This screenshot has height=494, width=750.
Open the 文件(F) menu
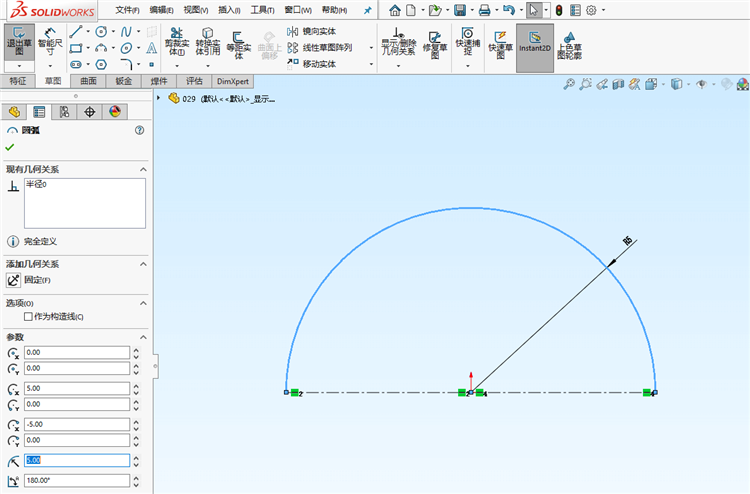point(127,10)
